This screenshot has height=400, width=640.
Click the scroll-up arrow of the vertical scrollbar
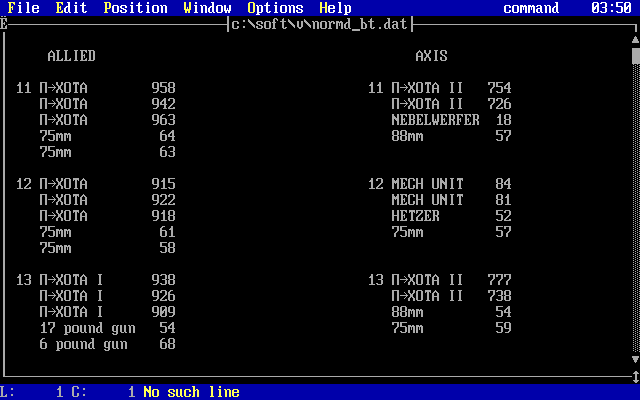coord(636,40)
